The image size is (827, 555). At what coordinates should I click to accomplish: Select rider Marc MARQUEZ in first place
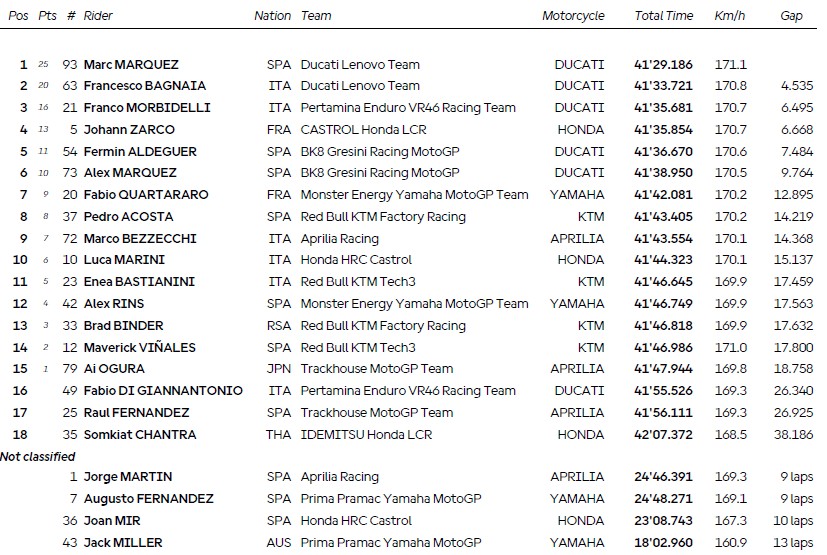click(130, 64)
